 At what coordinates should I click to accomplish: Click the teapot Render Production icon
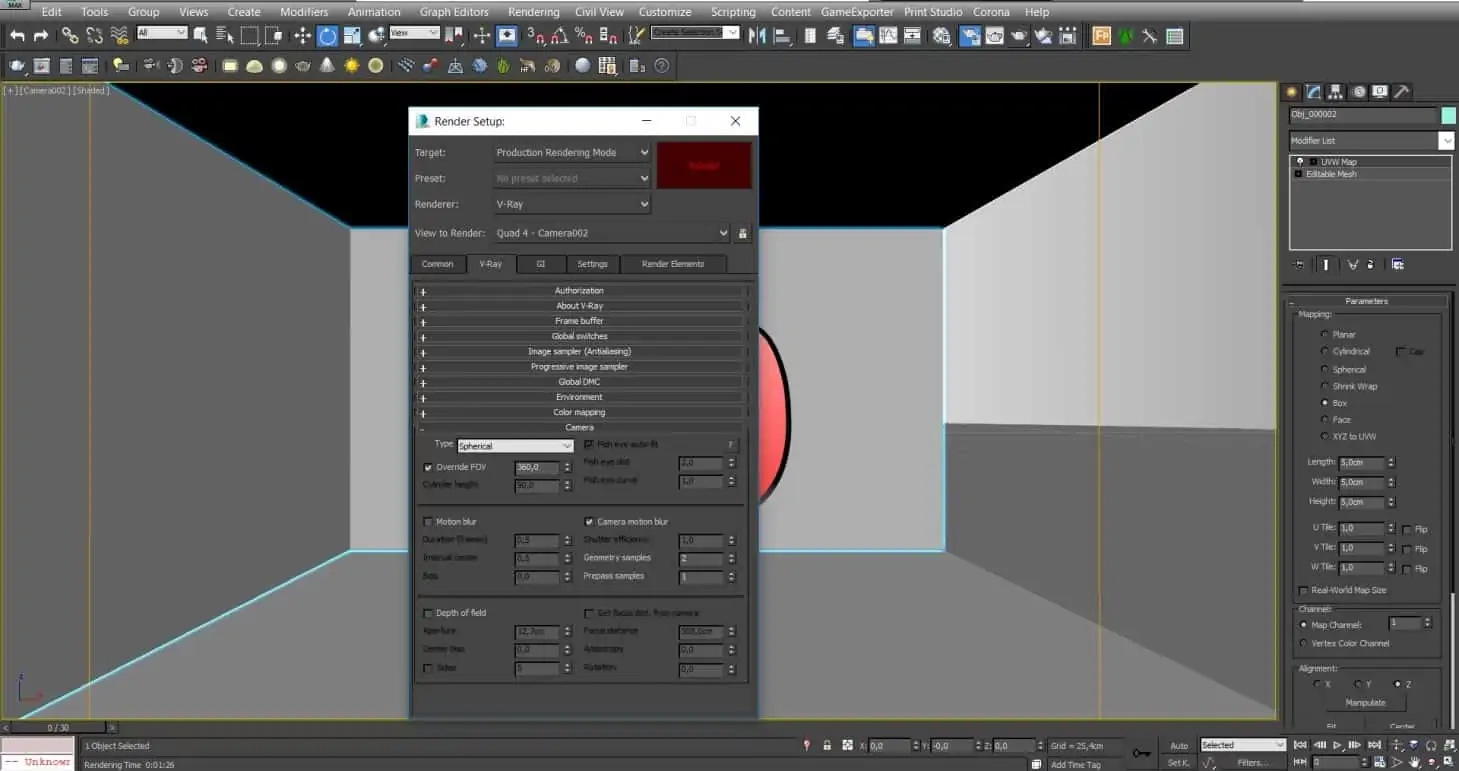[x=1018, y=36]
